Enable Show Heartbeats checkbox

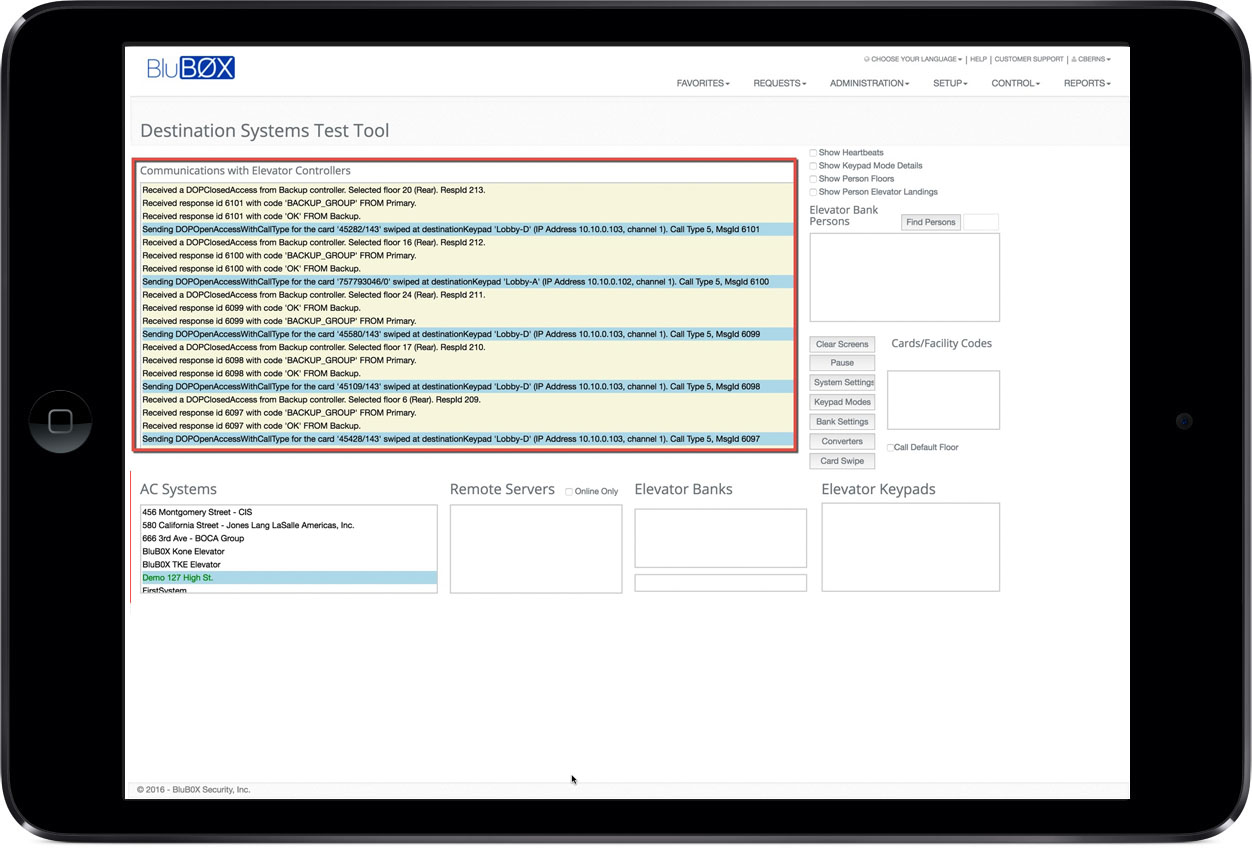(x=814, y=153)
